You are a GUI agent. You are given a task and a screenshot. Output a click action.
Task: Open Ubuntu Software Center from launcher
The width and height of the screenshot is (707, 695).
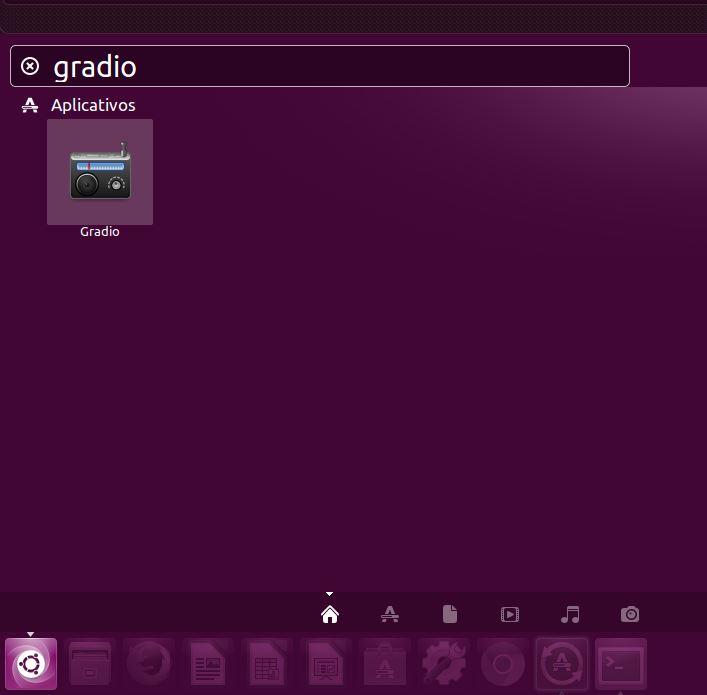(385, 664)
